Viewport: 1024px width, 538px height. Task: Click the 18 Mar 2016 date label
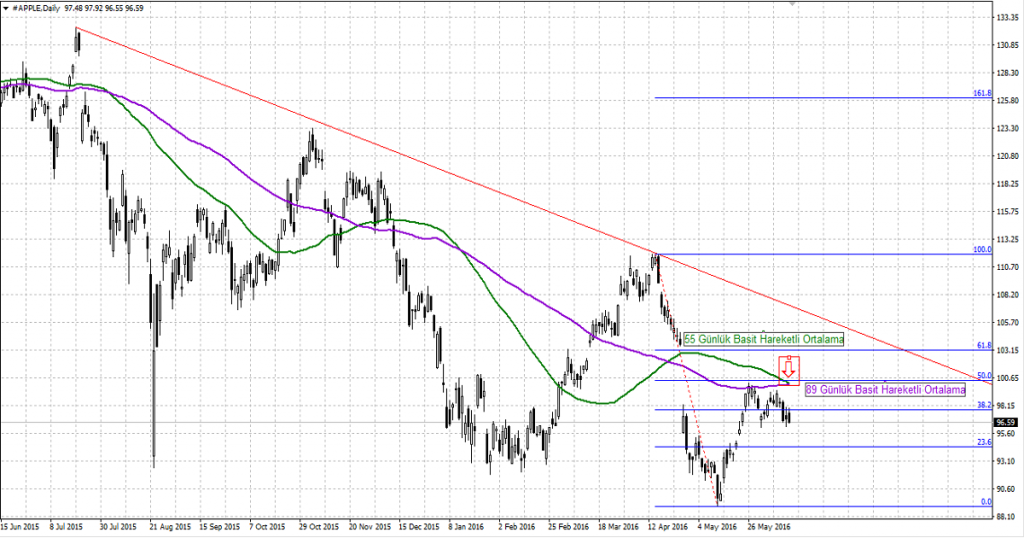click(x=618, y=526)
